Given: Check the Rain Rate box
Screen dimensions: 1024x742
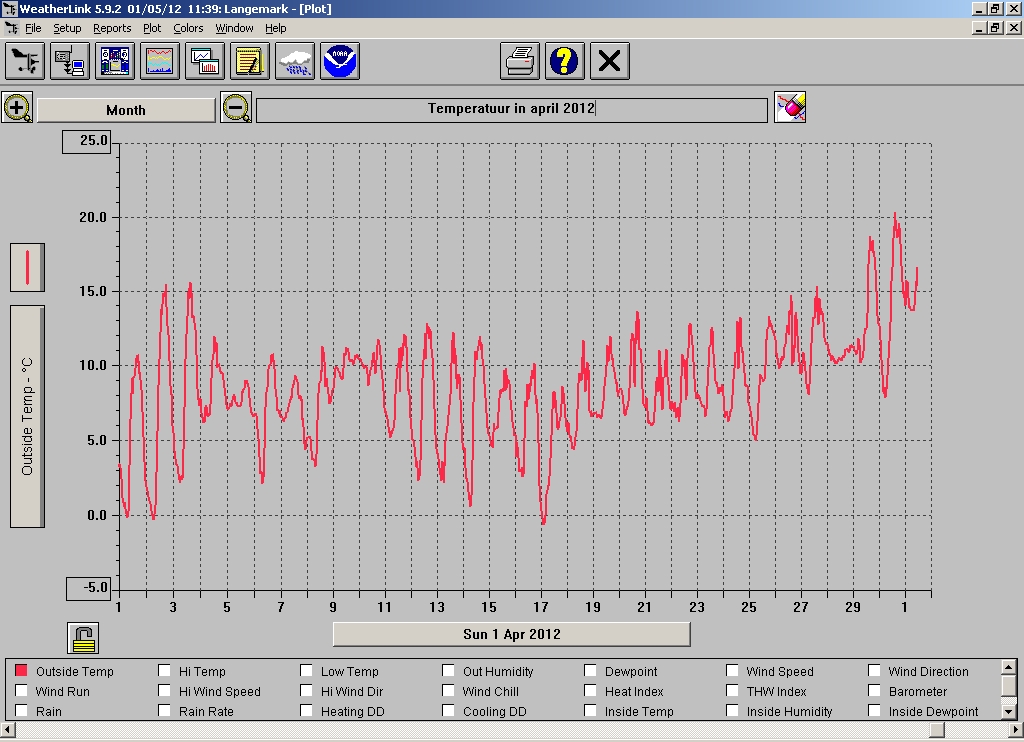Looking at the screenshot, I should (x=164, y=711).
